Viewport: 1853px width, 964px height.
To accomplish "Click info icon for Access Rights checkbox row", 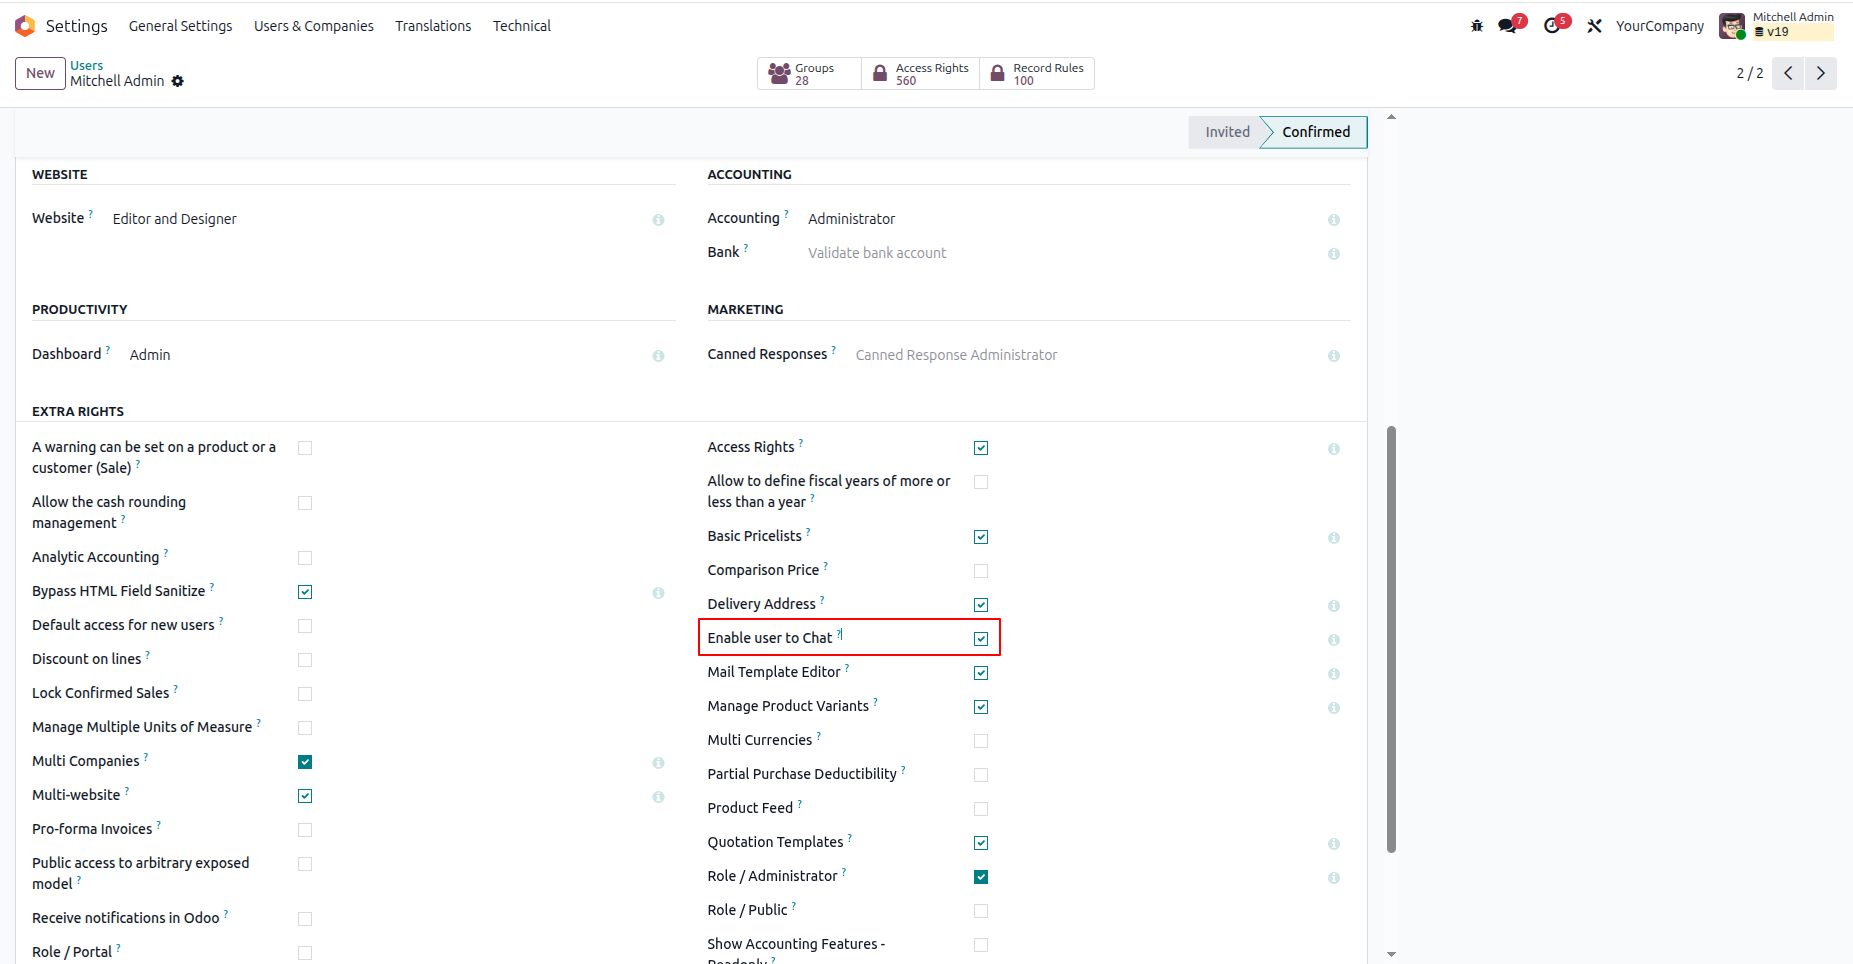I will click(1334, 449).
